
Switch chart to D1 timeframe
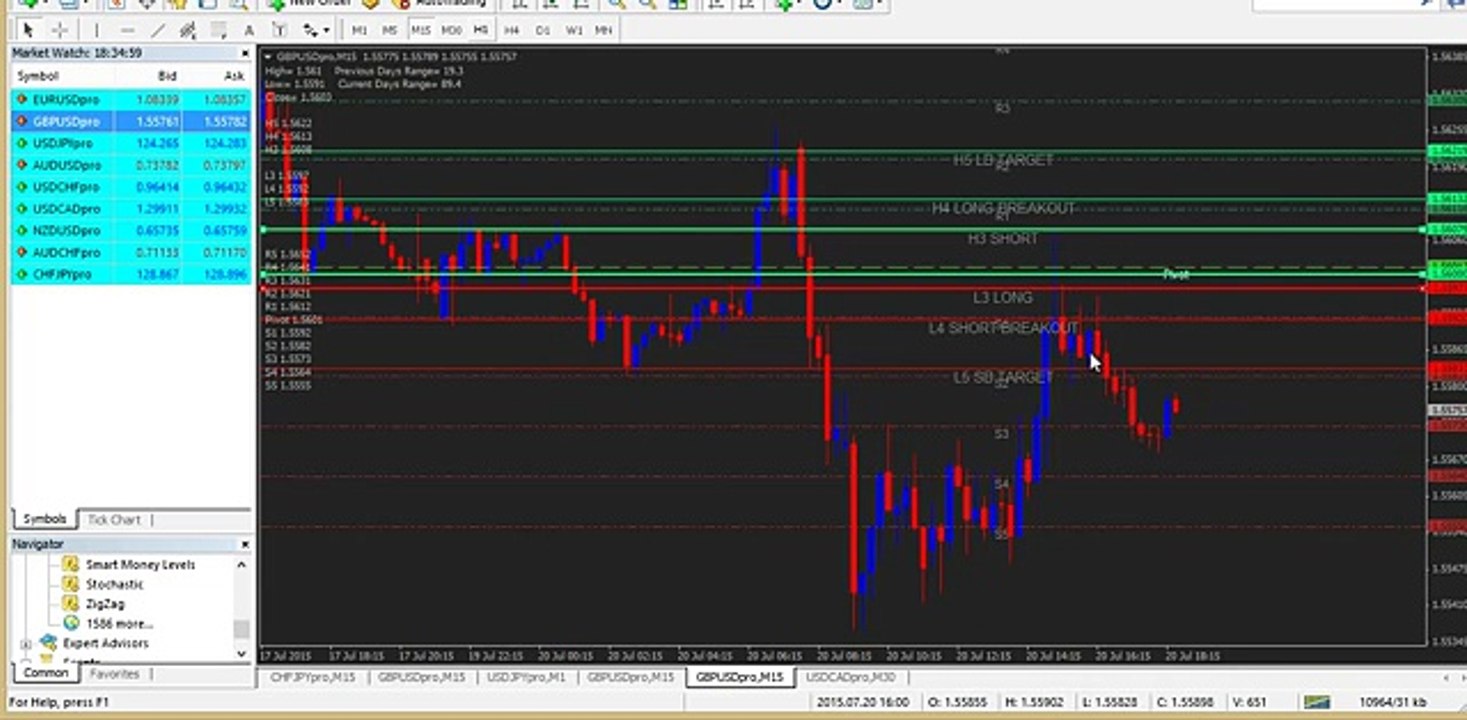tap(543, 30)
